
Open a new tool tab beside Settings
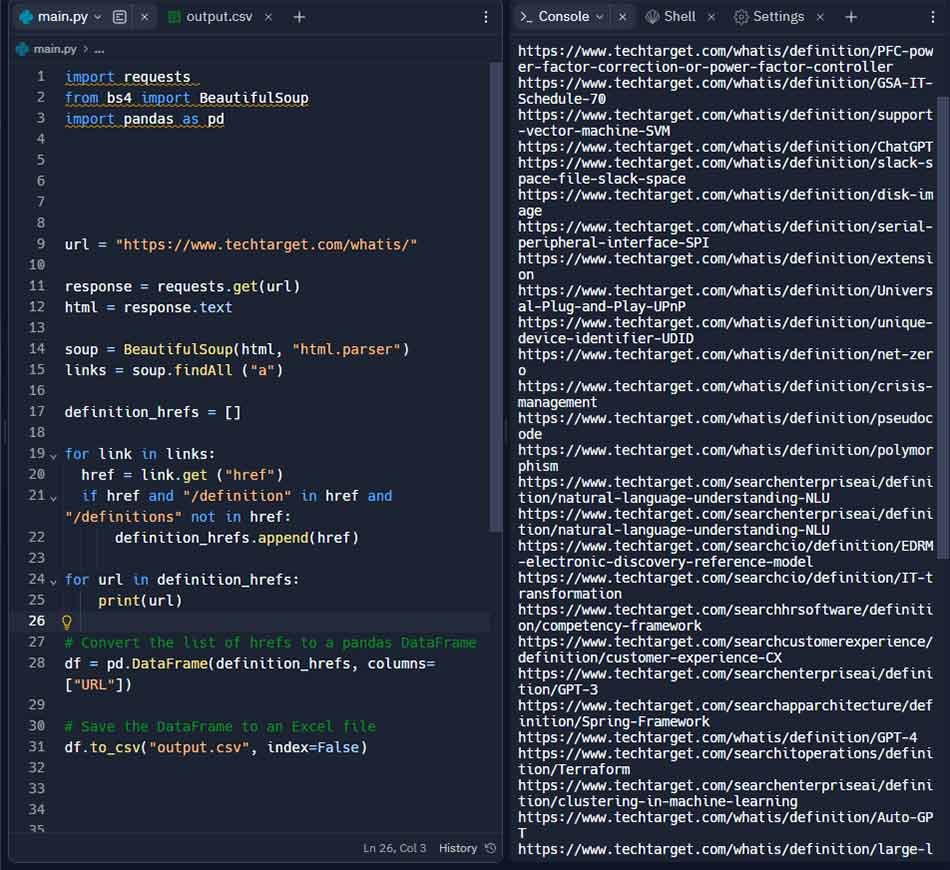(x=849, y=16)
